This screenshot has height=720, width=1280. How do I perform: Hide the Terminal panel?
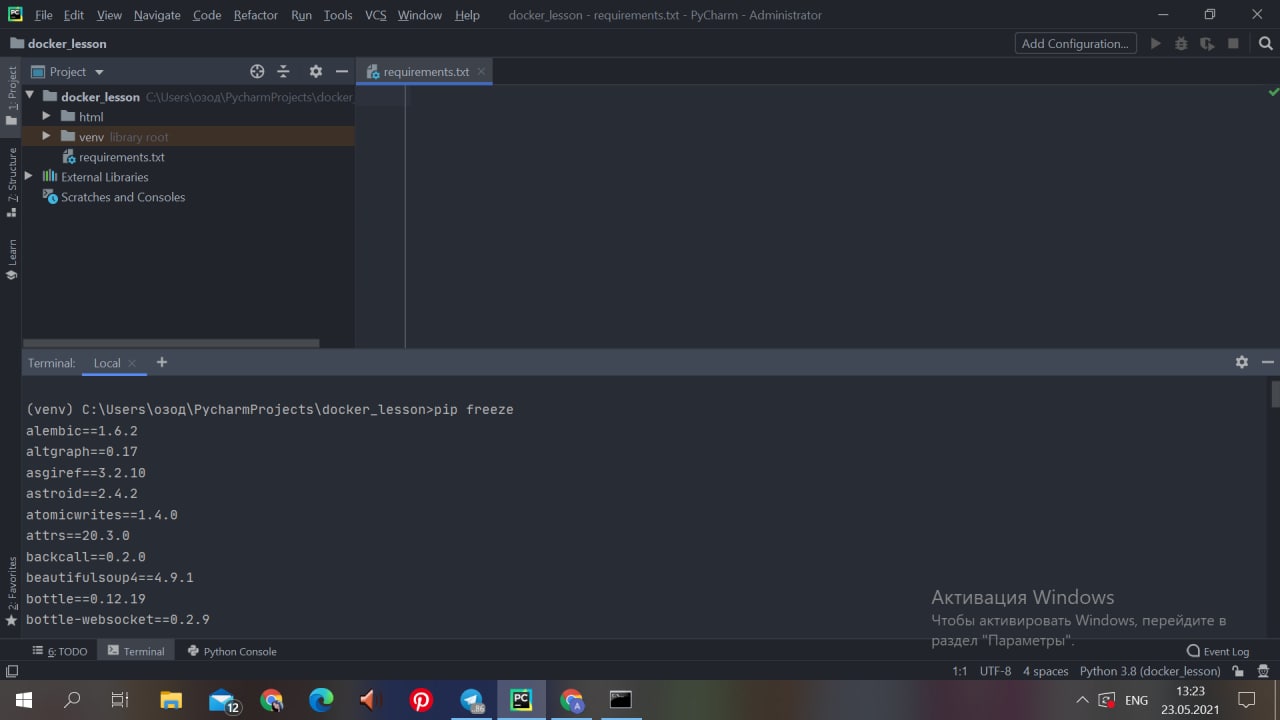click(x=1268, y=362)
